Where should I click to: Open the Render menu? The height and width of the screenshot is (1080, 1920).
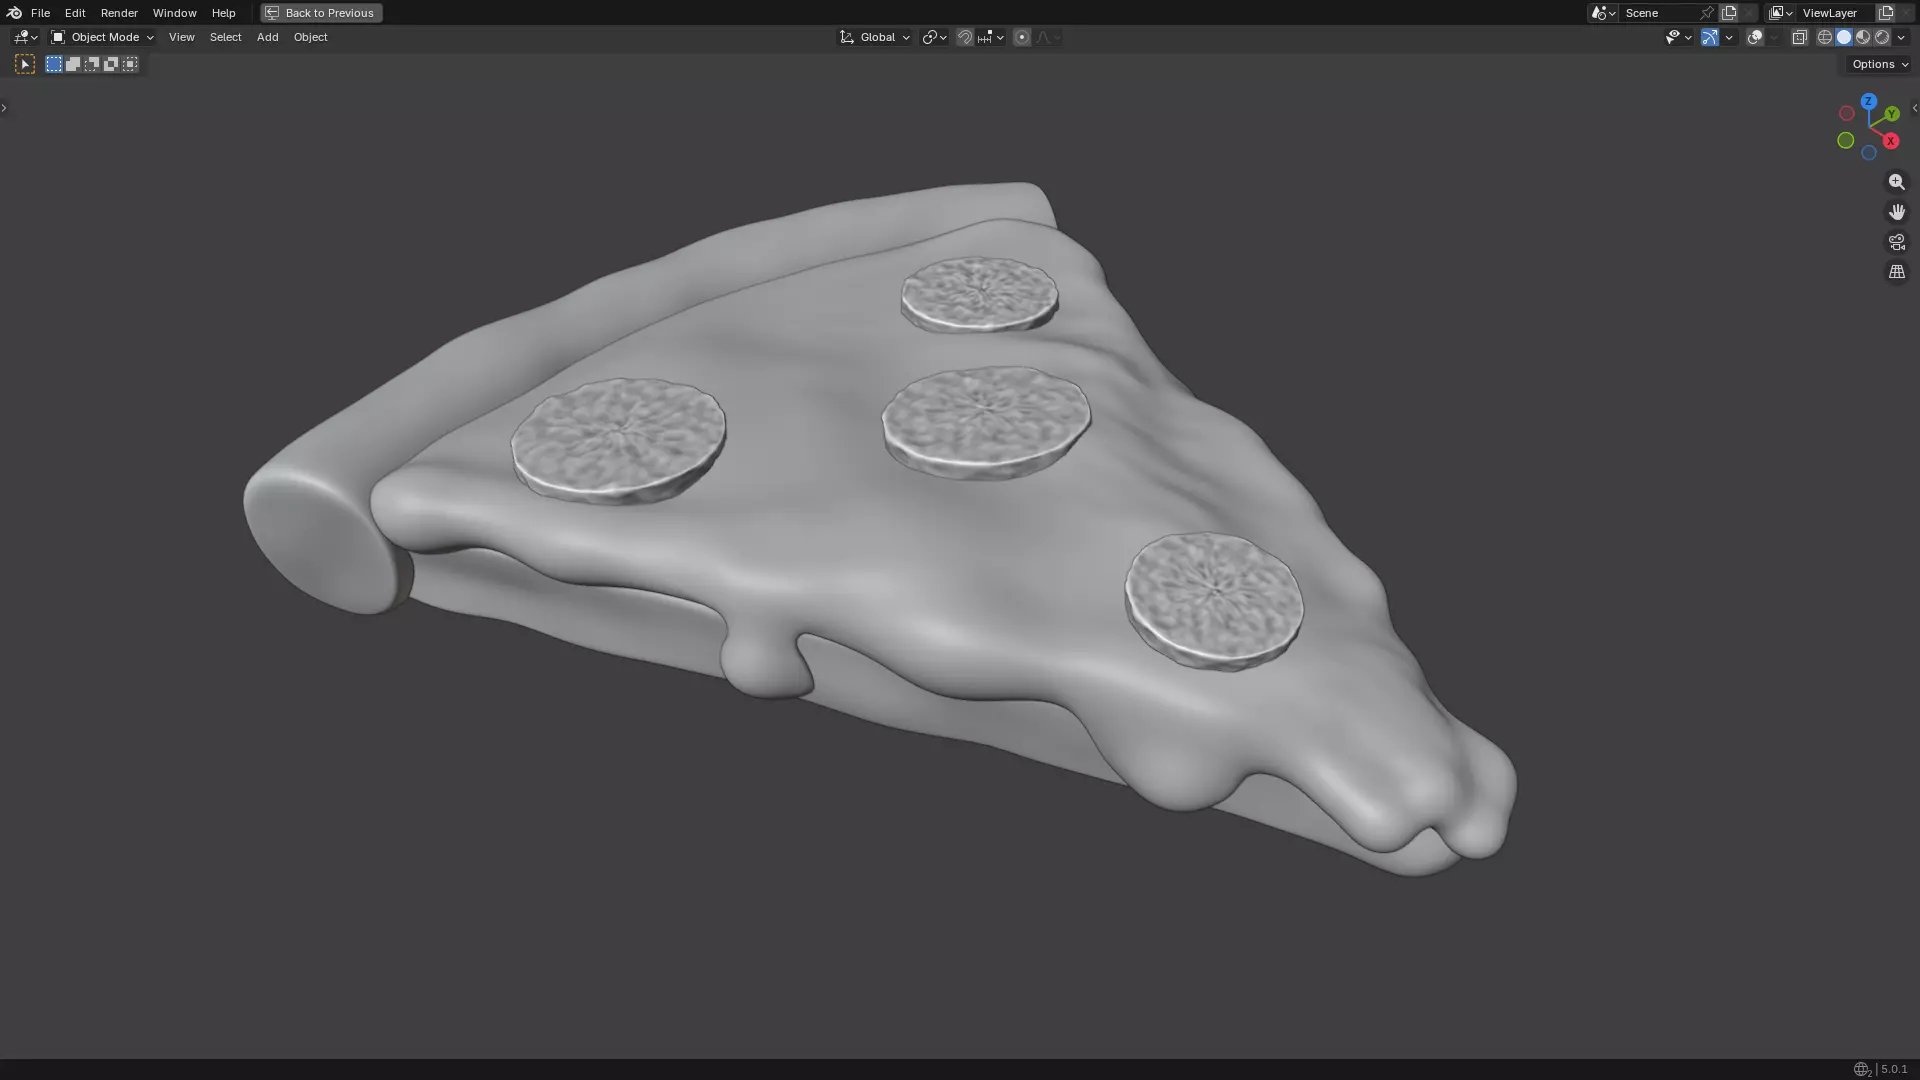click(x=119, y=13)
